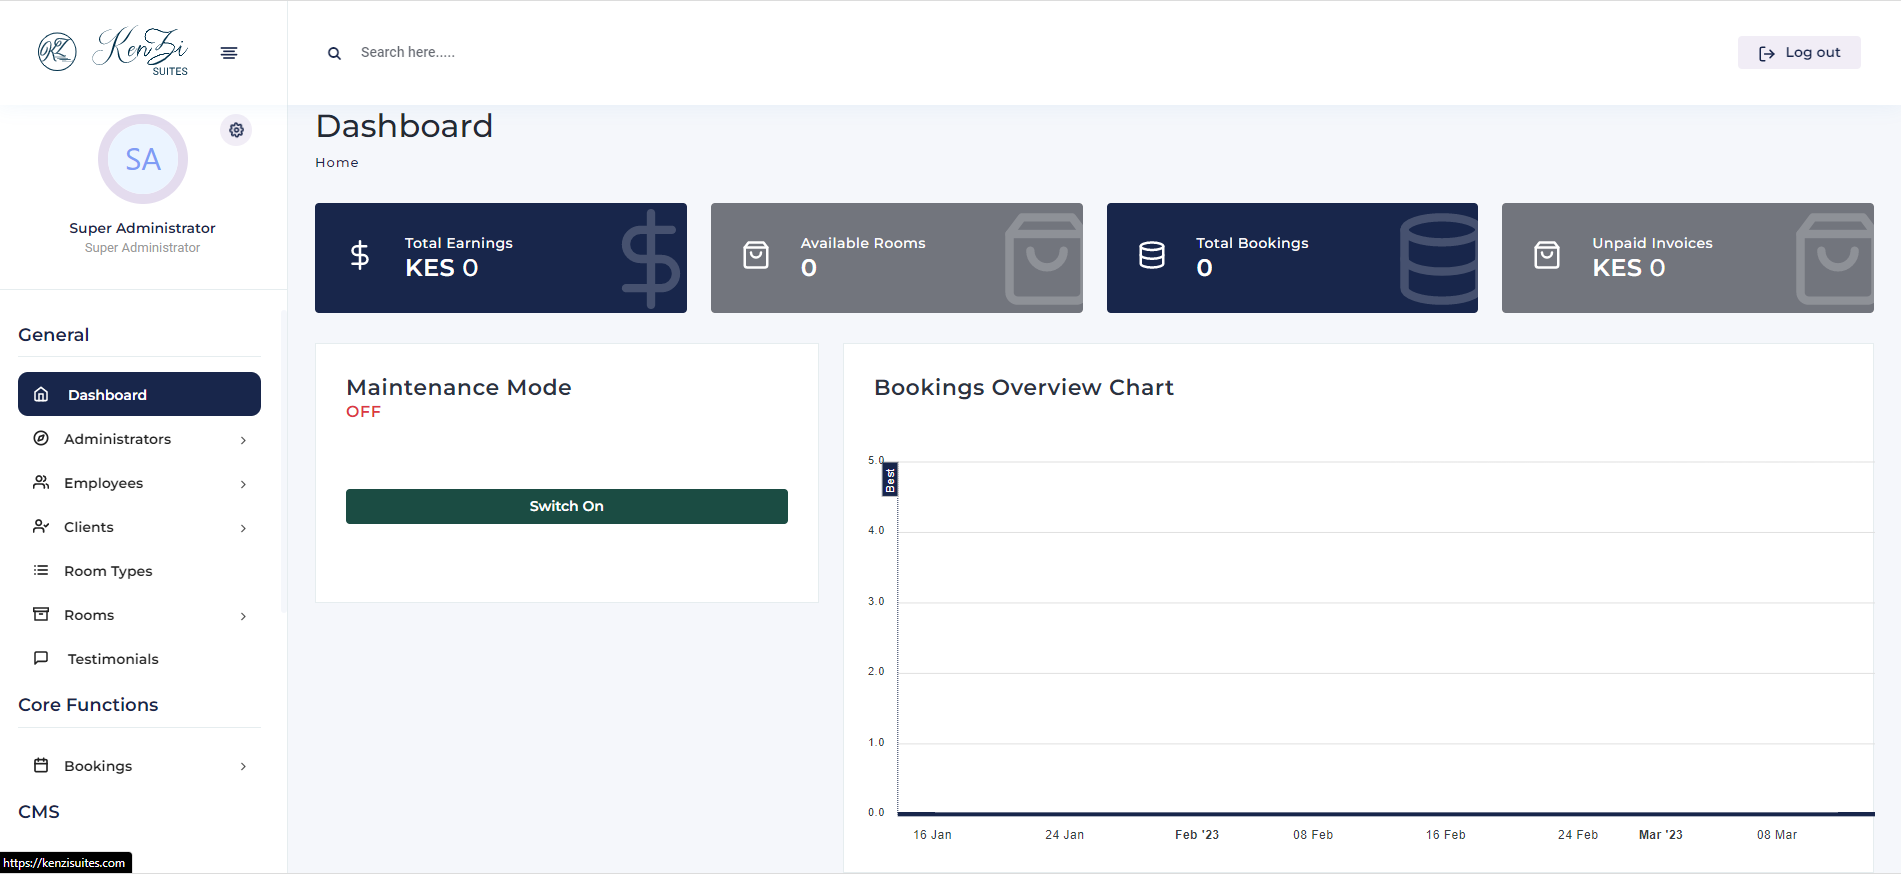Click the Core Functions section heading
Image resolution: width=1901 pixels, height=874 pixels.
[x=88, y=705]
